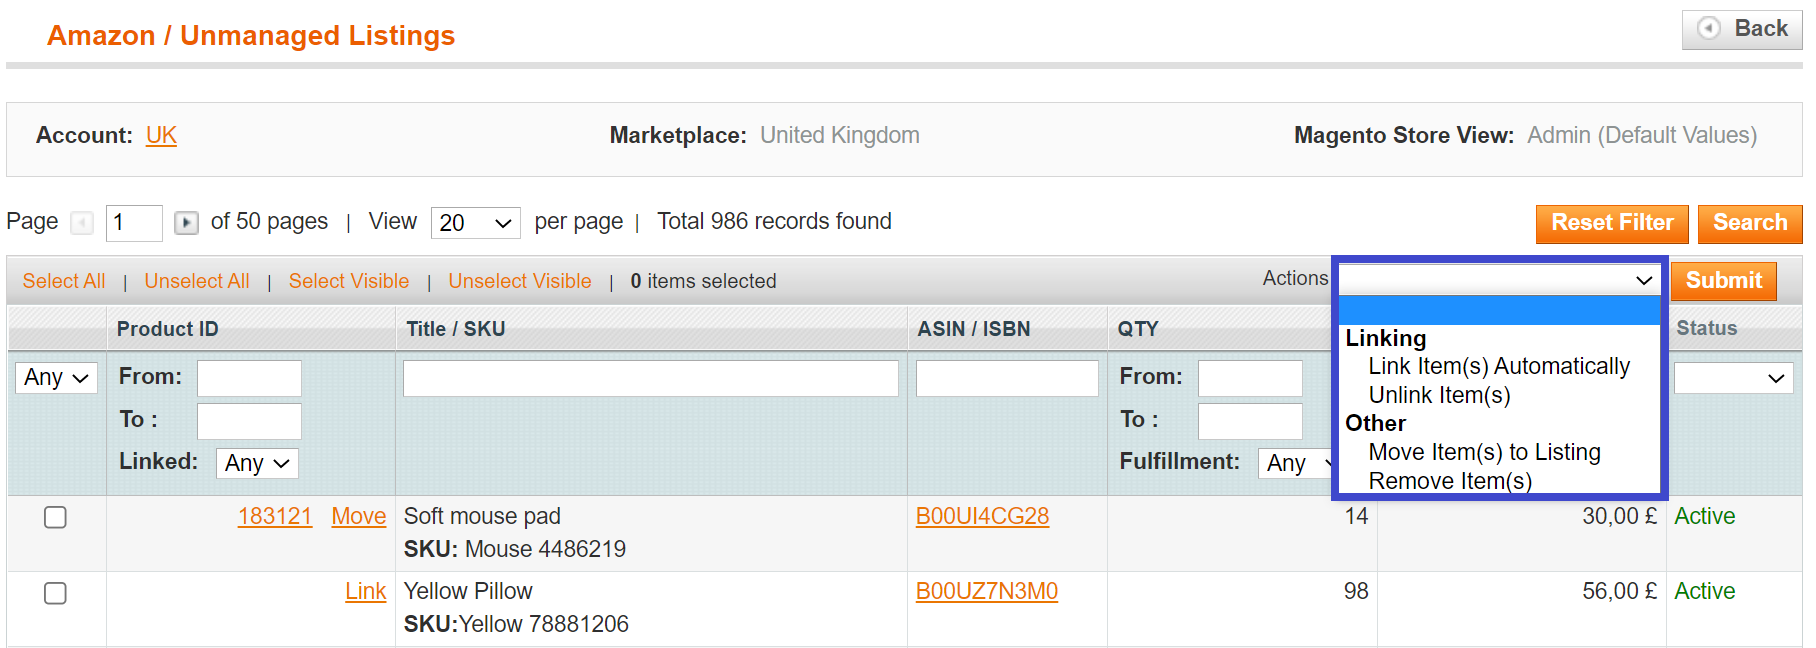Click the page number input field
Viewport: 1816px width, 648px height.
tap(134, 222)
